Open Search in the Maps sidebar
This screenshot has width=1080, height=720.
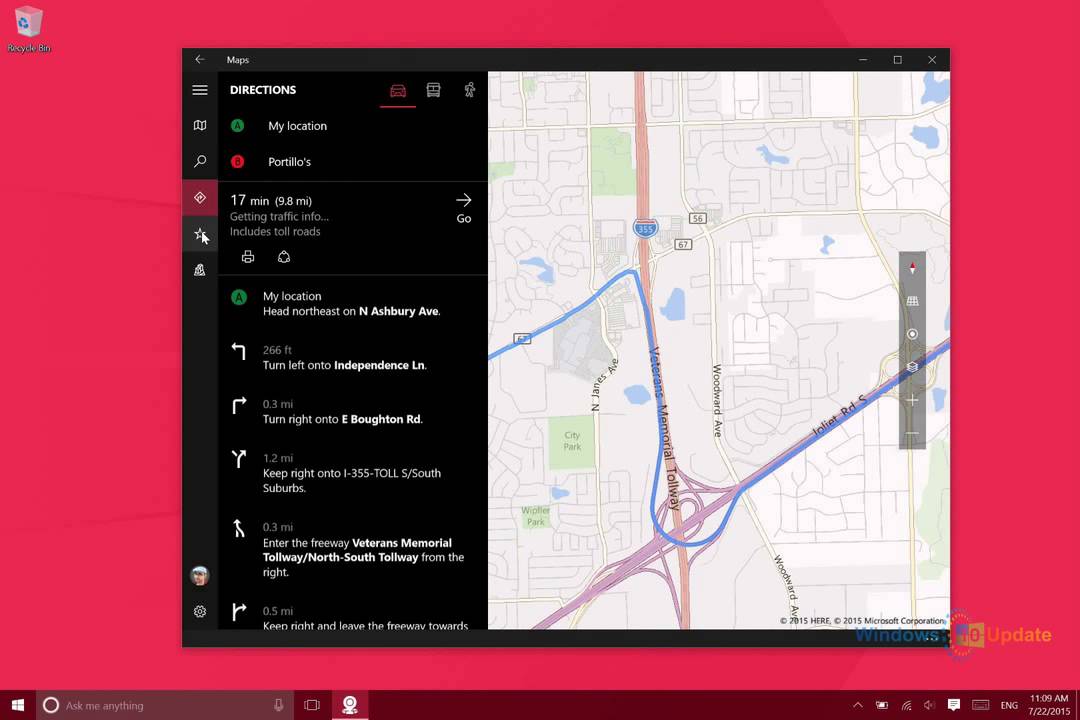pyautogui.click(x=200, y=161)
